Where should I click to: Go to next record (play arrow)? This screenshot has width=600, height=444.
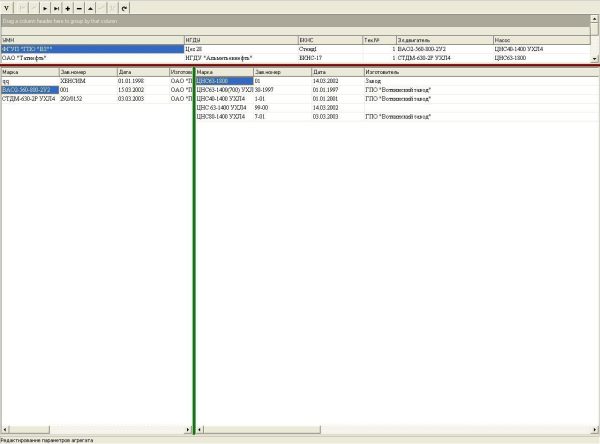(x=45, y=8)
